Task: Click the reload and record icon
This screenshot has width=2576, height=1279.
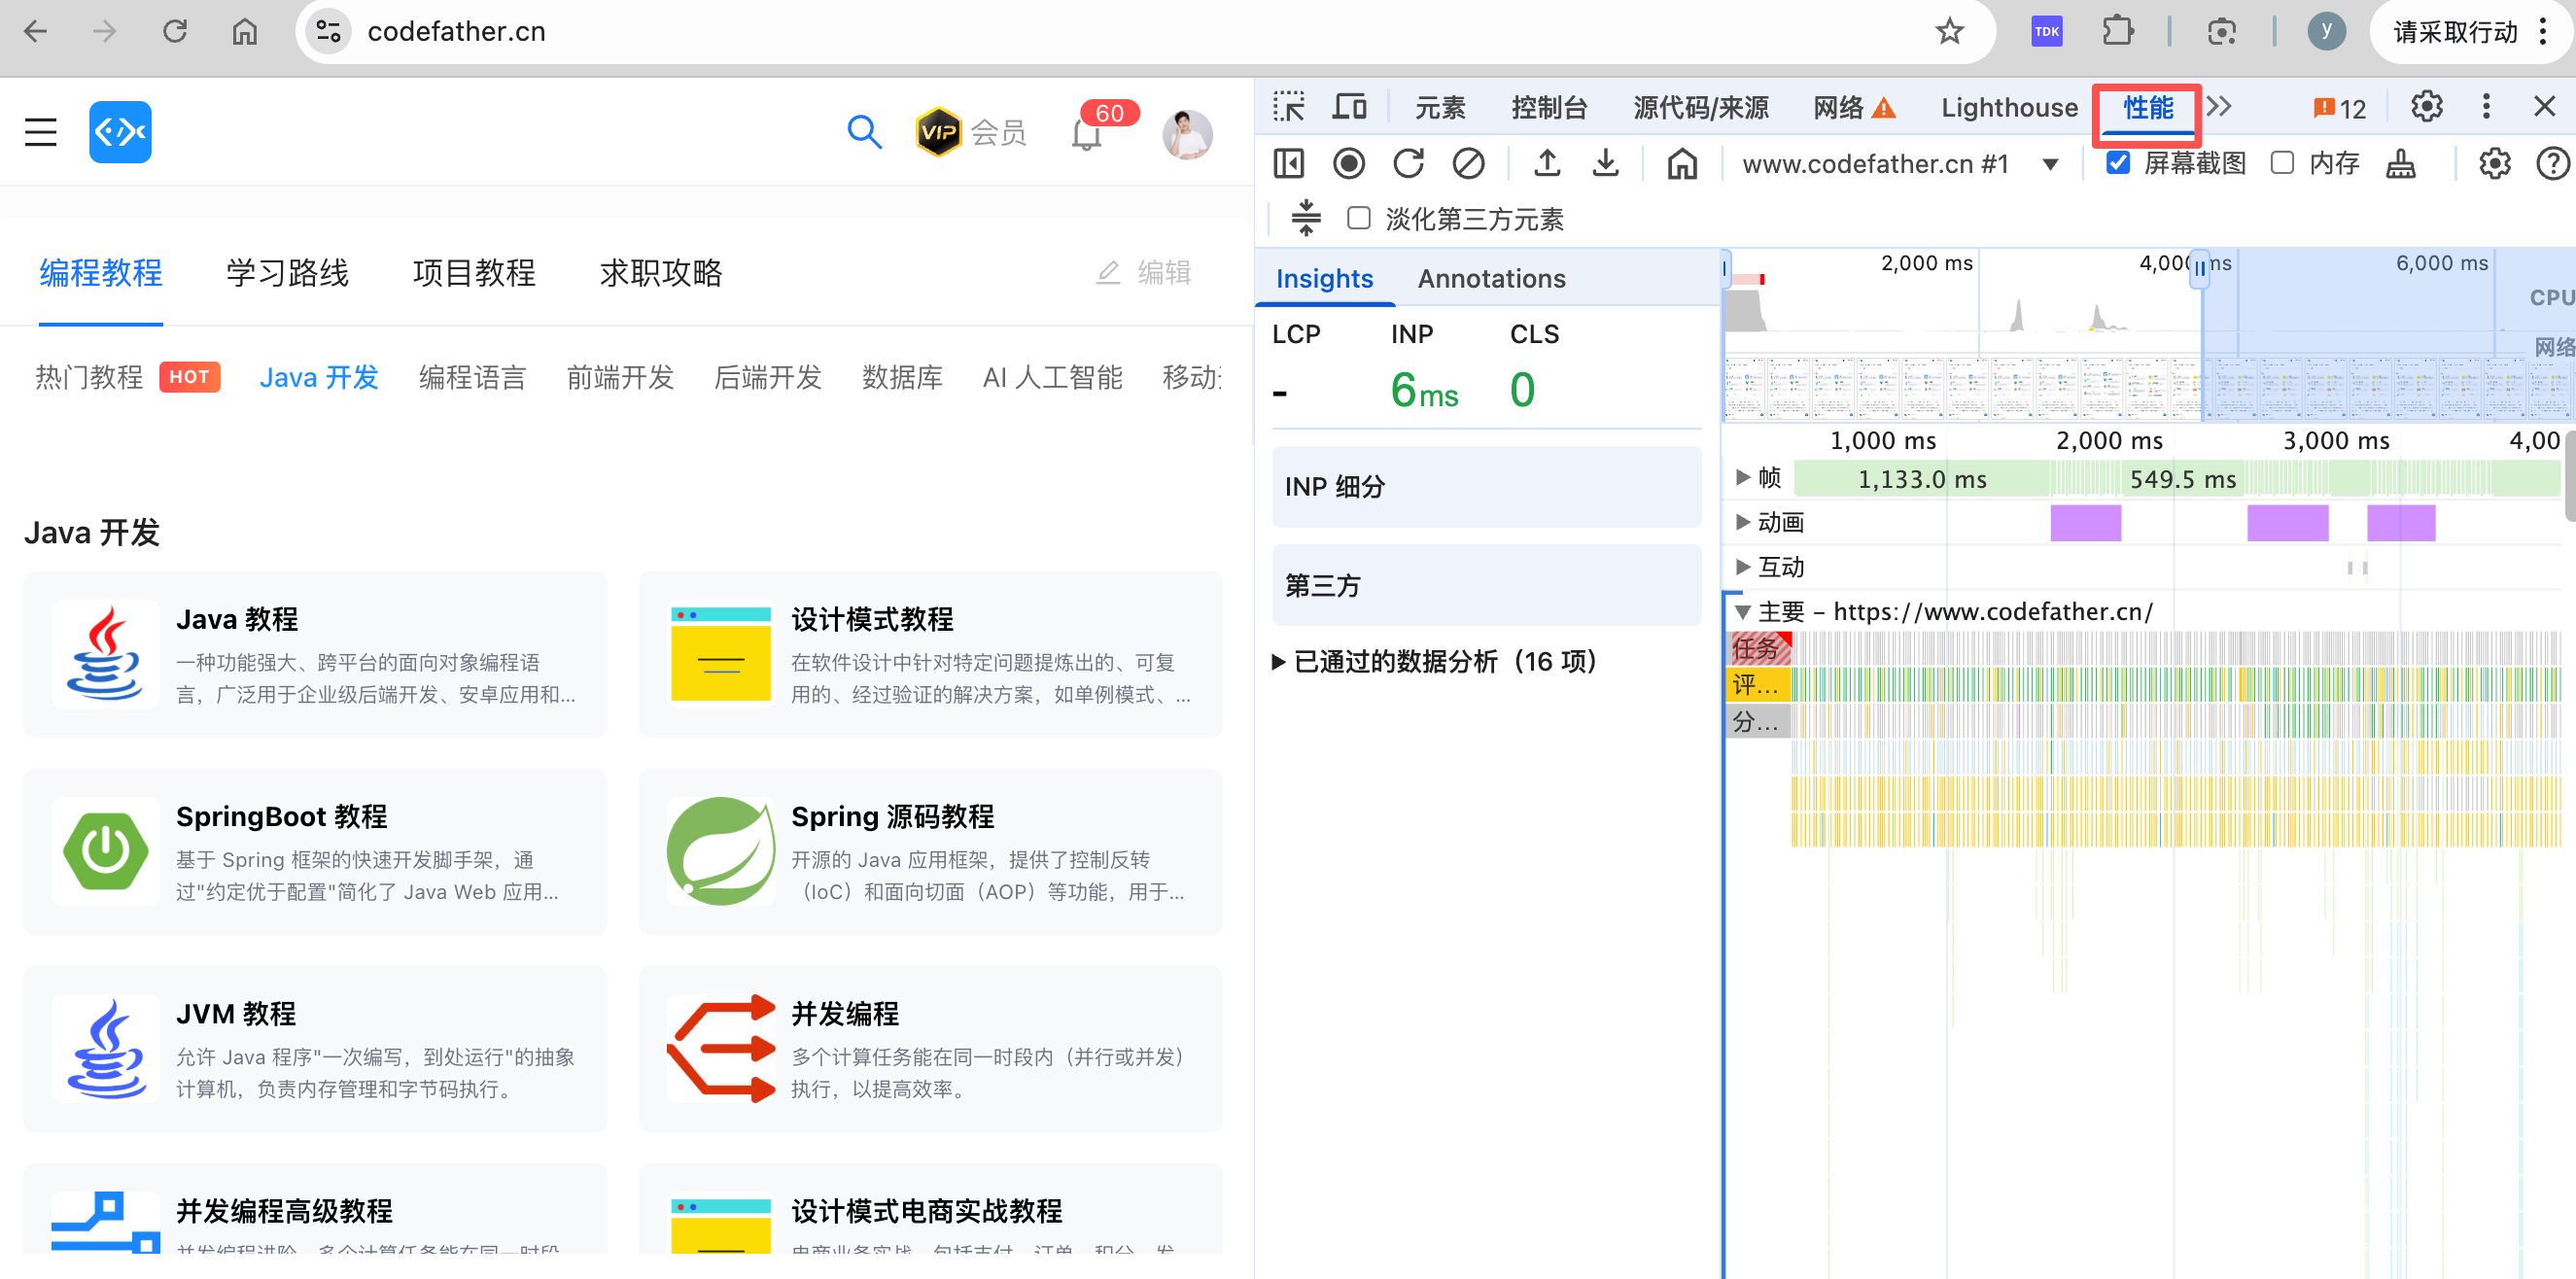Action: pyautogui.click(x=1408, y=163)
